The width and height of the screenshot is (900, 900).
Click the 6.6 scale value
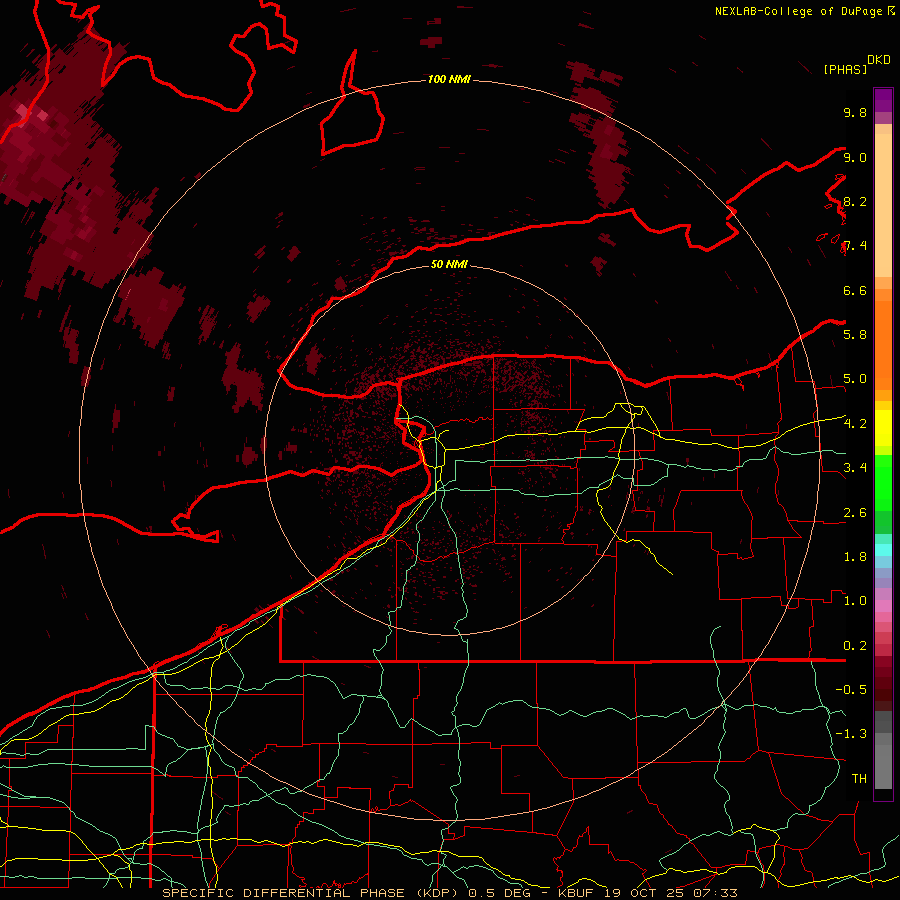[x=855, y=290]
